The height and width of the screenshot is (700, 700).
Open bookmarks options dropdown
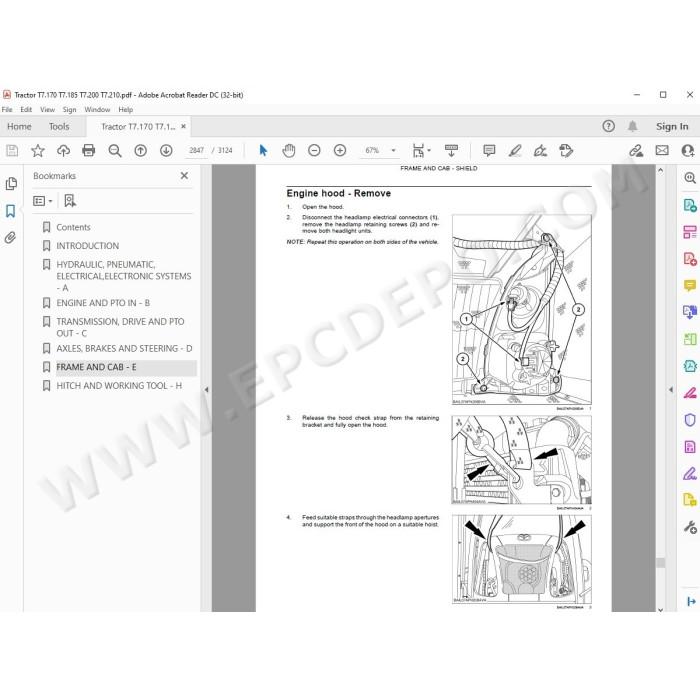point(43,201)
